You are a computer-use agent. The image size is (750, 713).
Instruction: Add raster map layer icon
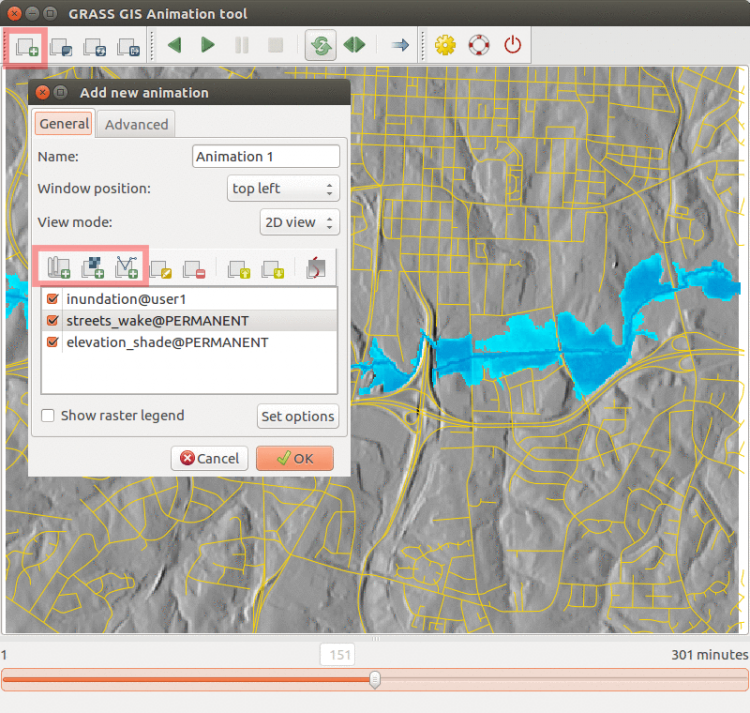point(93,267)
